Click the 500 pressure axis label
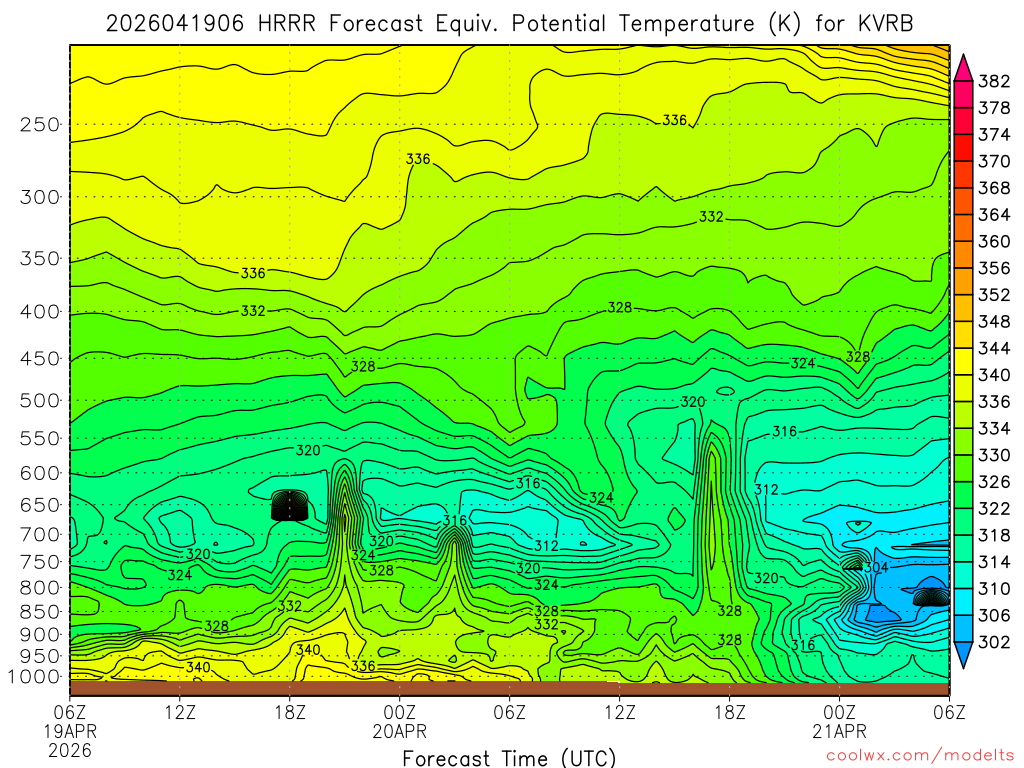Screen dimensions: 1024x768 coord(40,401)
